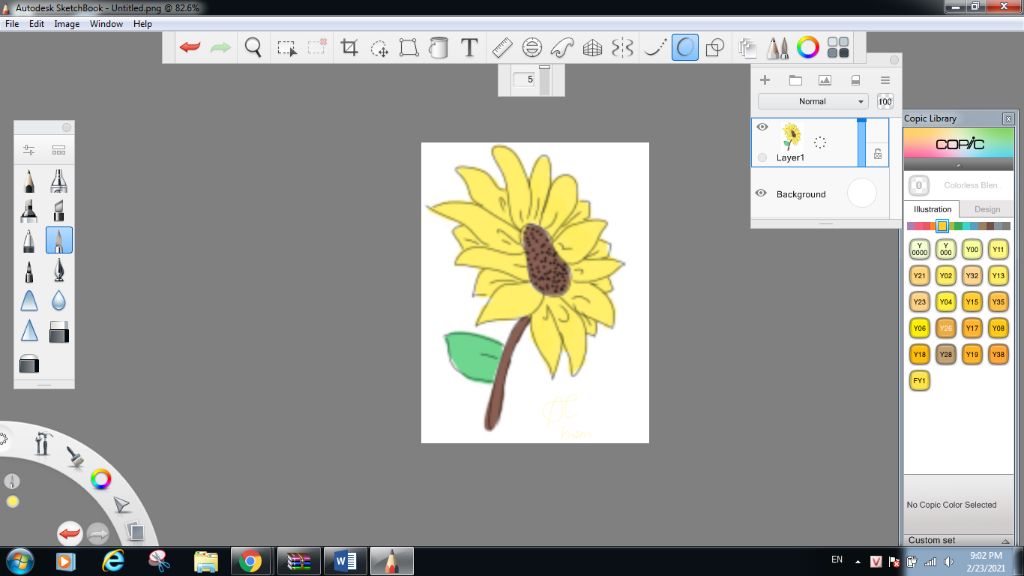Open the Image menu

[67, 24]
